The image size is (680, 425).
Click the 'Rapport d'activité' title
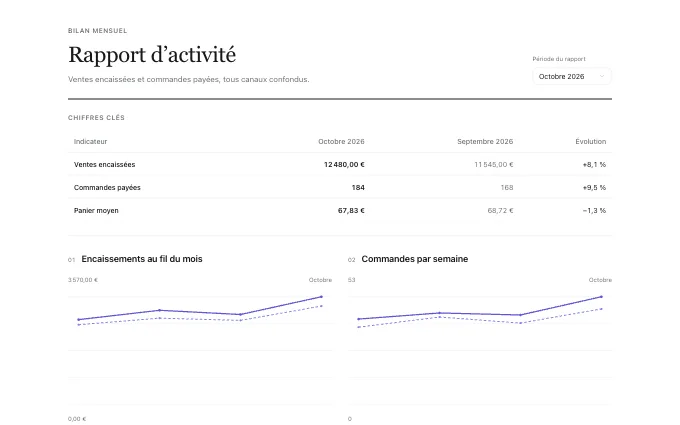(x=152, y=55)
